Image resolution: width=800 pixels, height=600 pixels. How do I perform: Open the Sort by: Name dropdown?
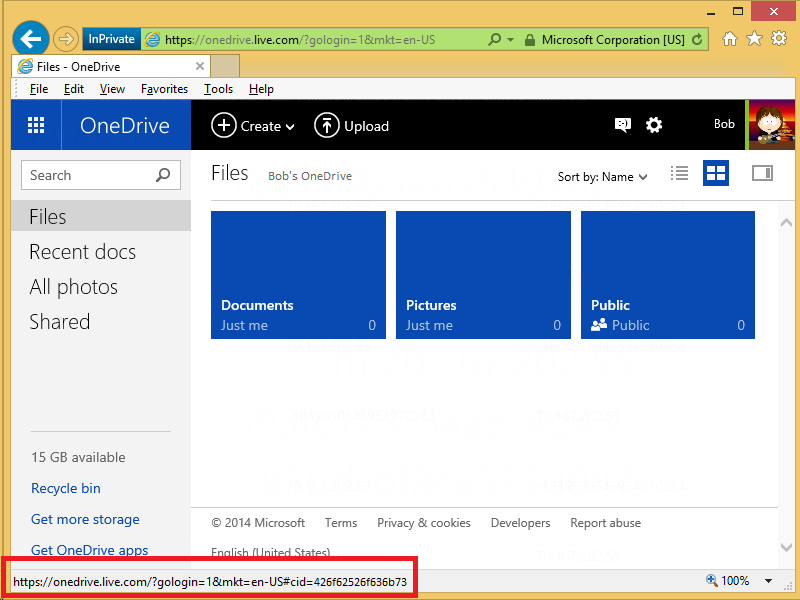click(x=602, y=177)
